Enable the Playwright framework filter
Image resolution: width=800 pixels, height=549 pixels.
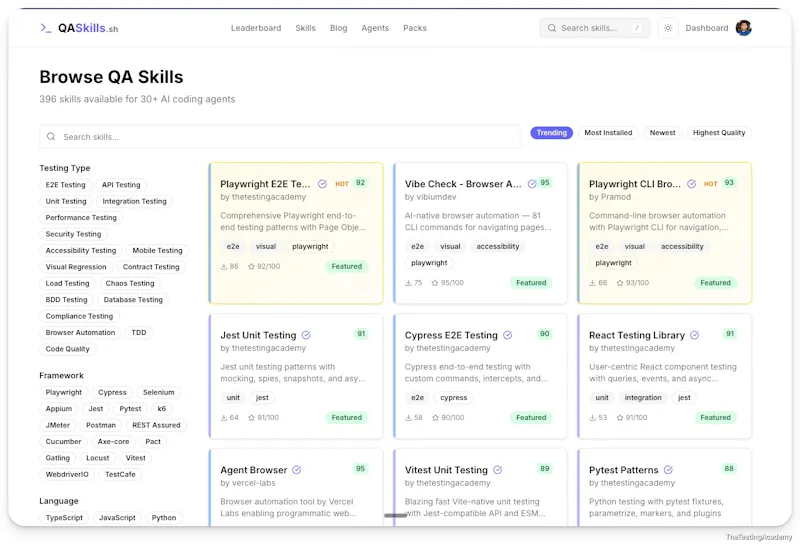click(64, 392)
